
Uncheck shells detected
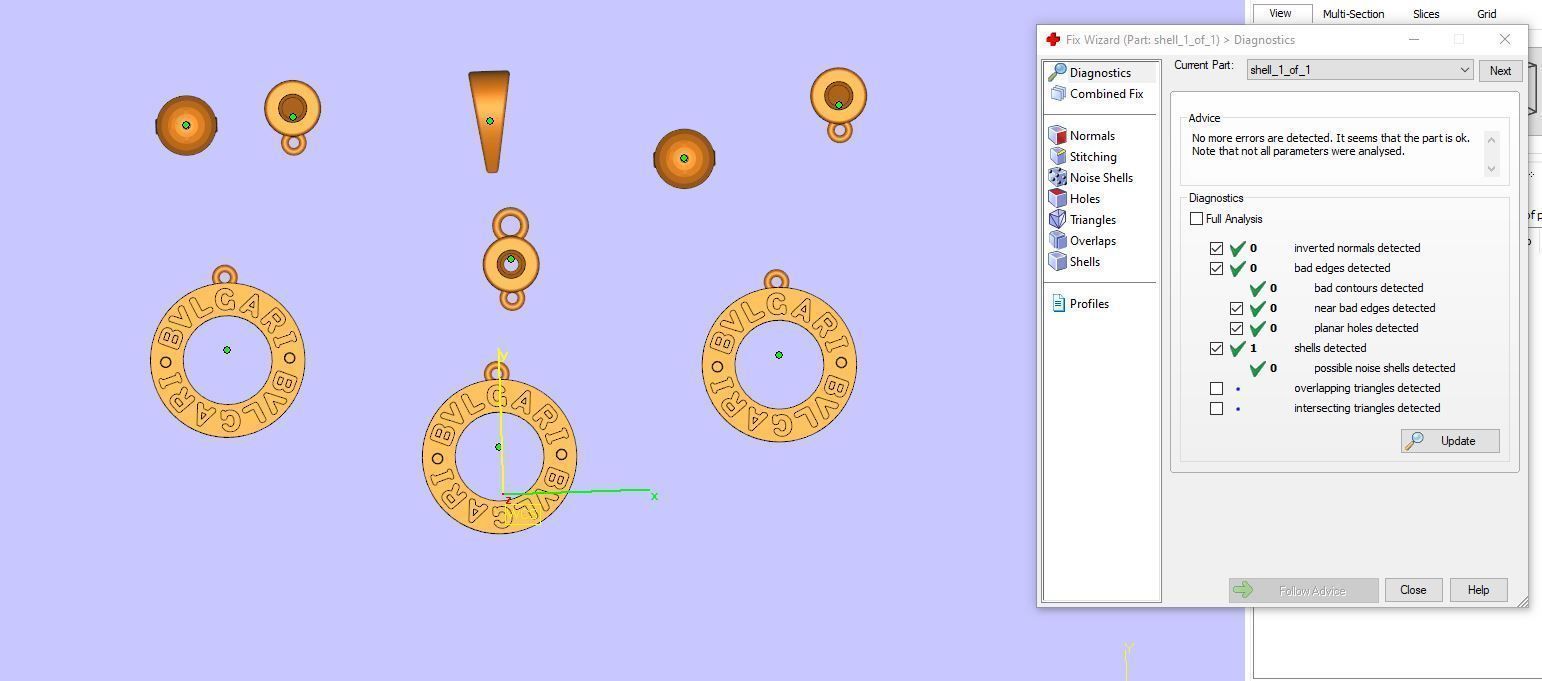[1216, 348]
